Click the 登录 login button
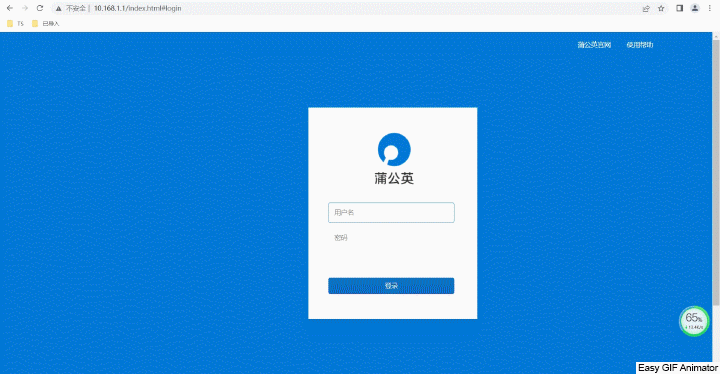 pos(391,286)
